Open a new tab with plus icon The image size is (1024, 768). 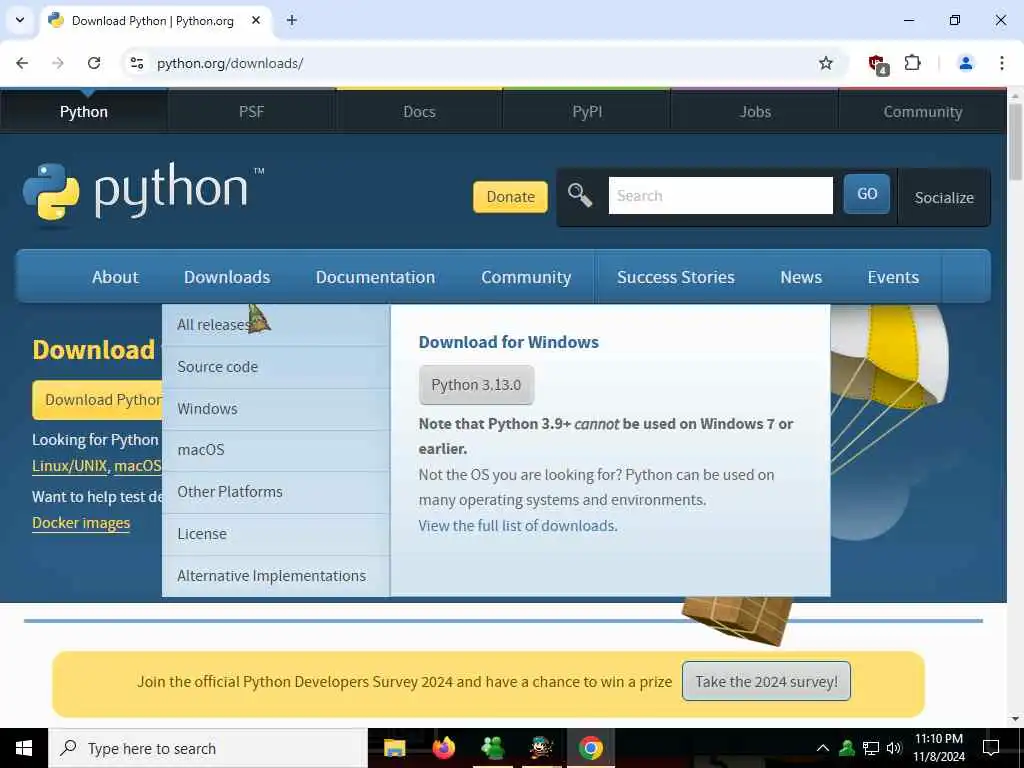click(292, 20)
